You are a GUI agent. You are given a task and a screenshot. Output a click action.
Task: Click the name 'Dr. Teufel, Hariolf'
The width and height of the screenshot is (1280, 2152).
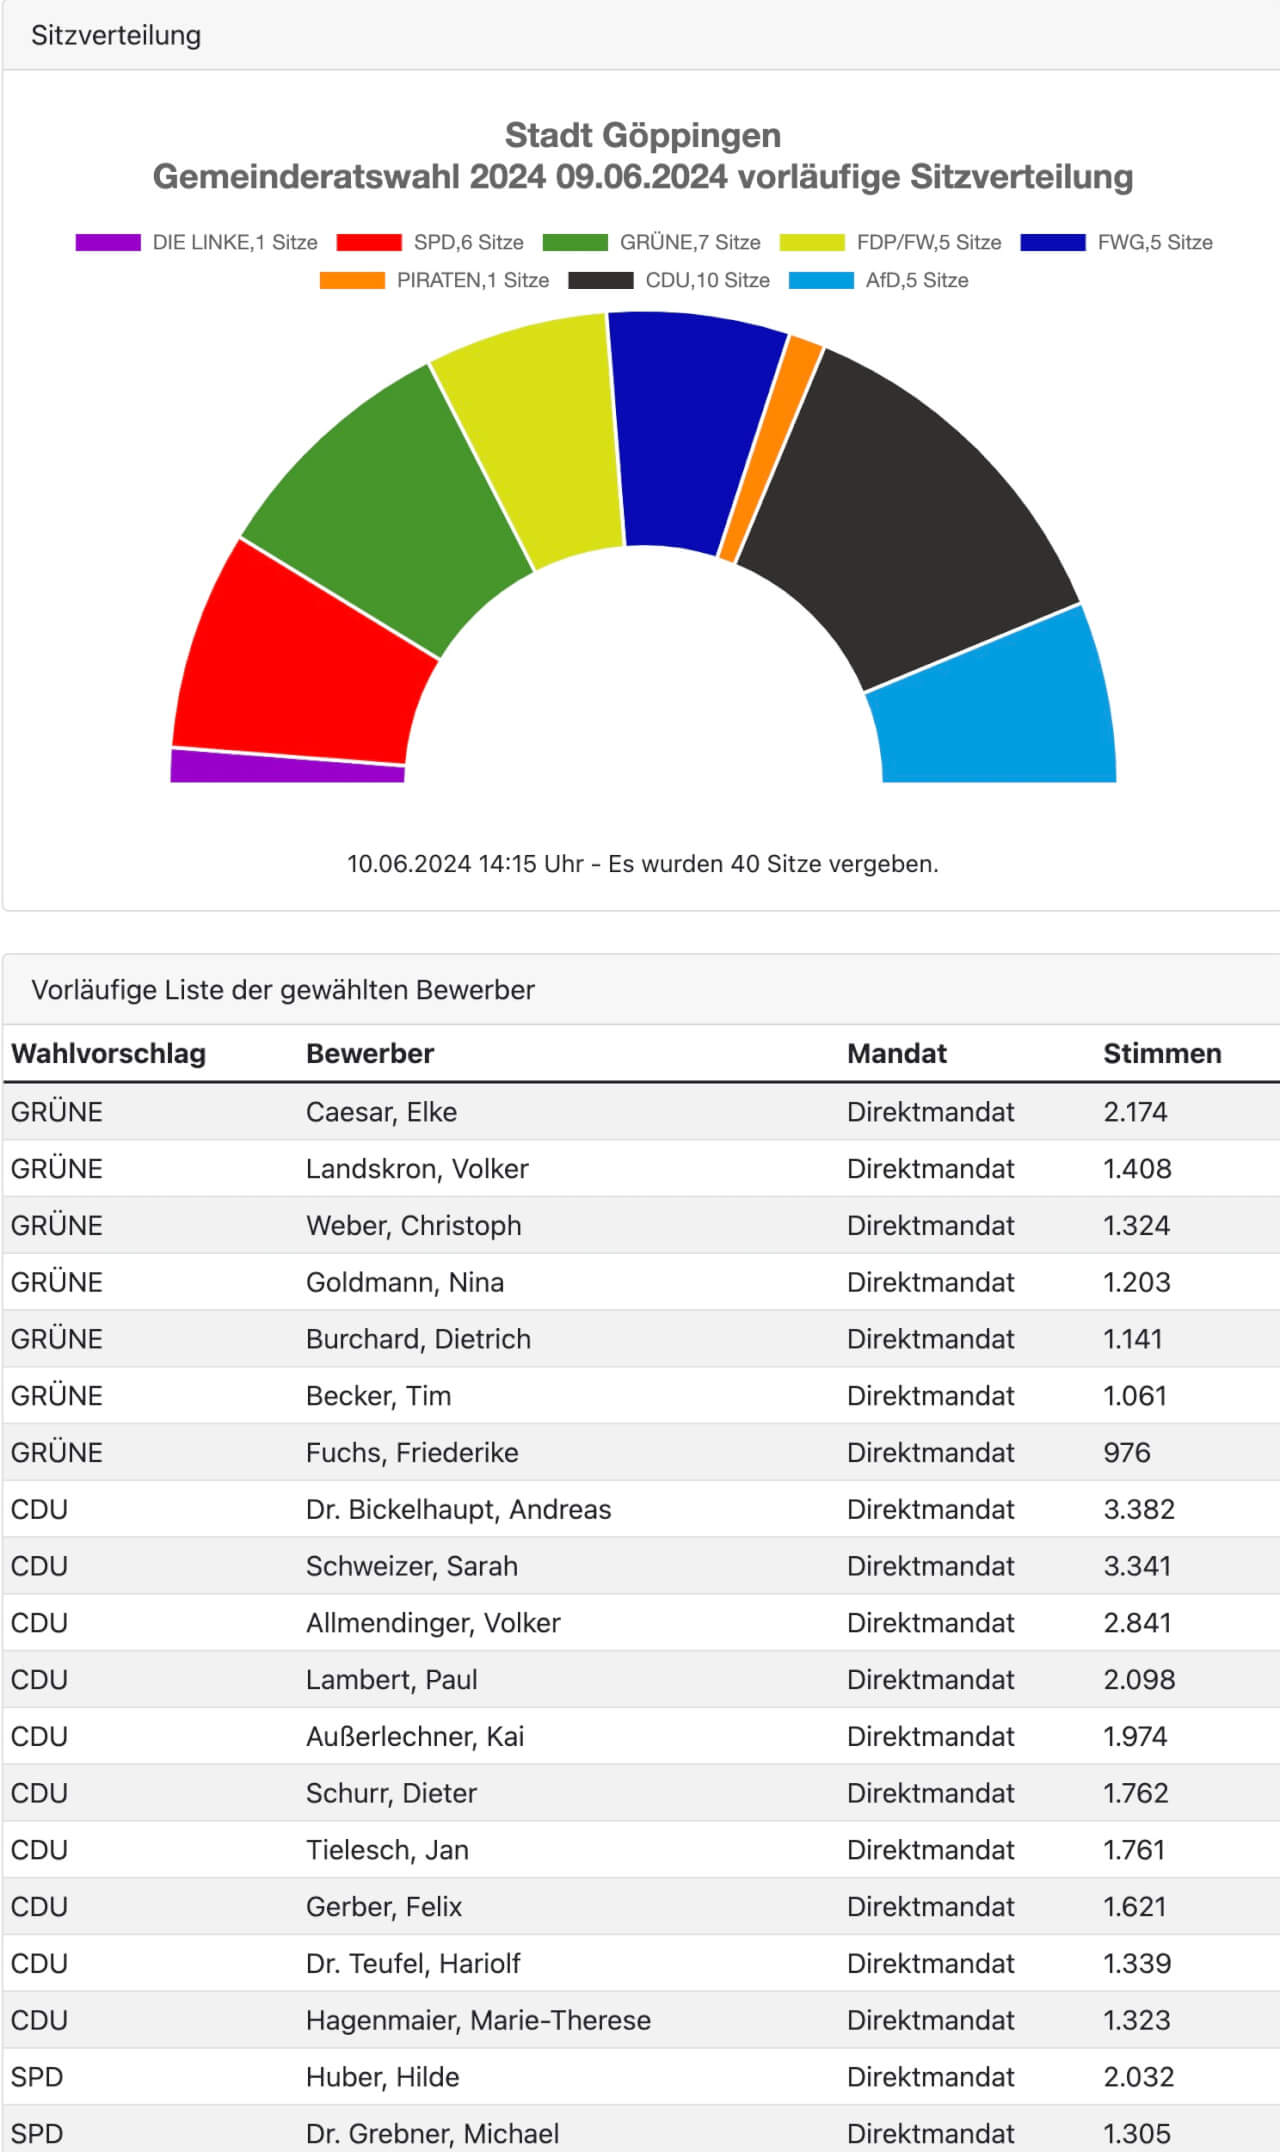413,1963
